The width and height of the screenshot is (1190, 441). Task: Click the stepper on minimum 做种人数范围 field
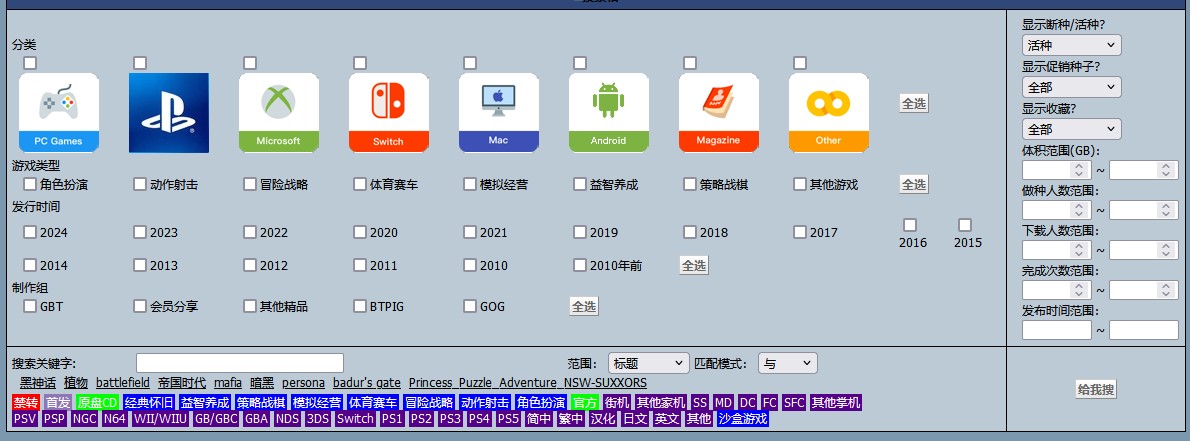1080,209
